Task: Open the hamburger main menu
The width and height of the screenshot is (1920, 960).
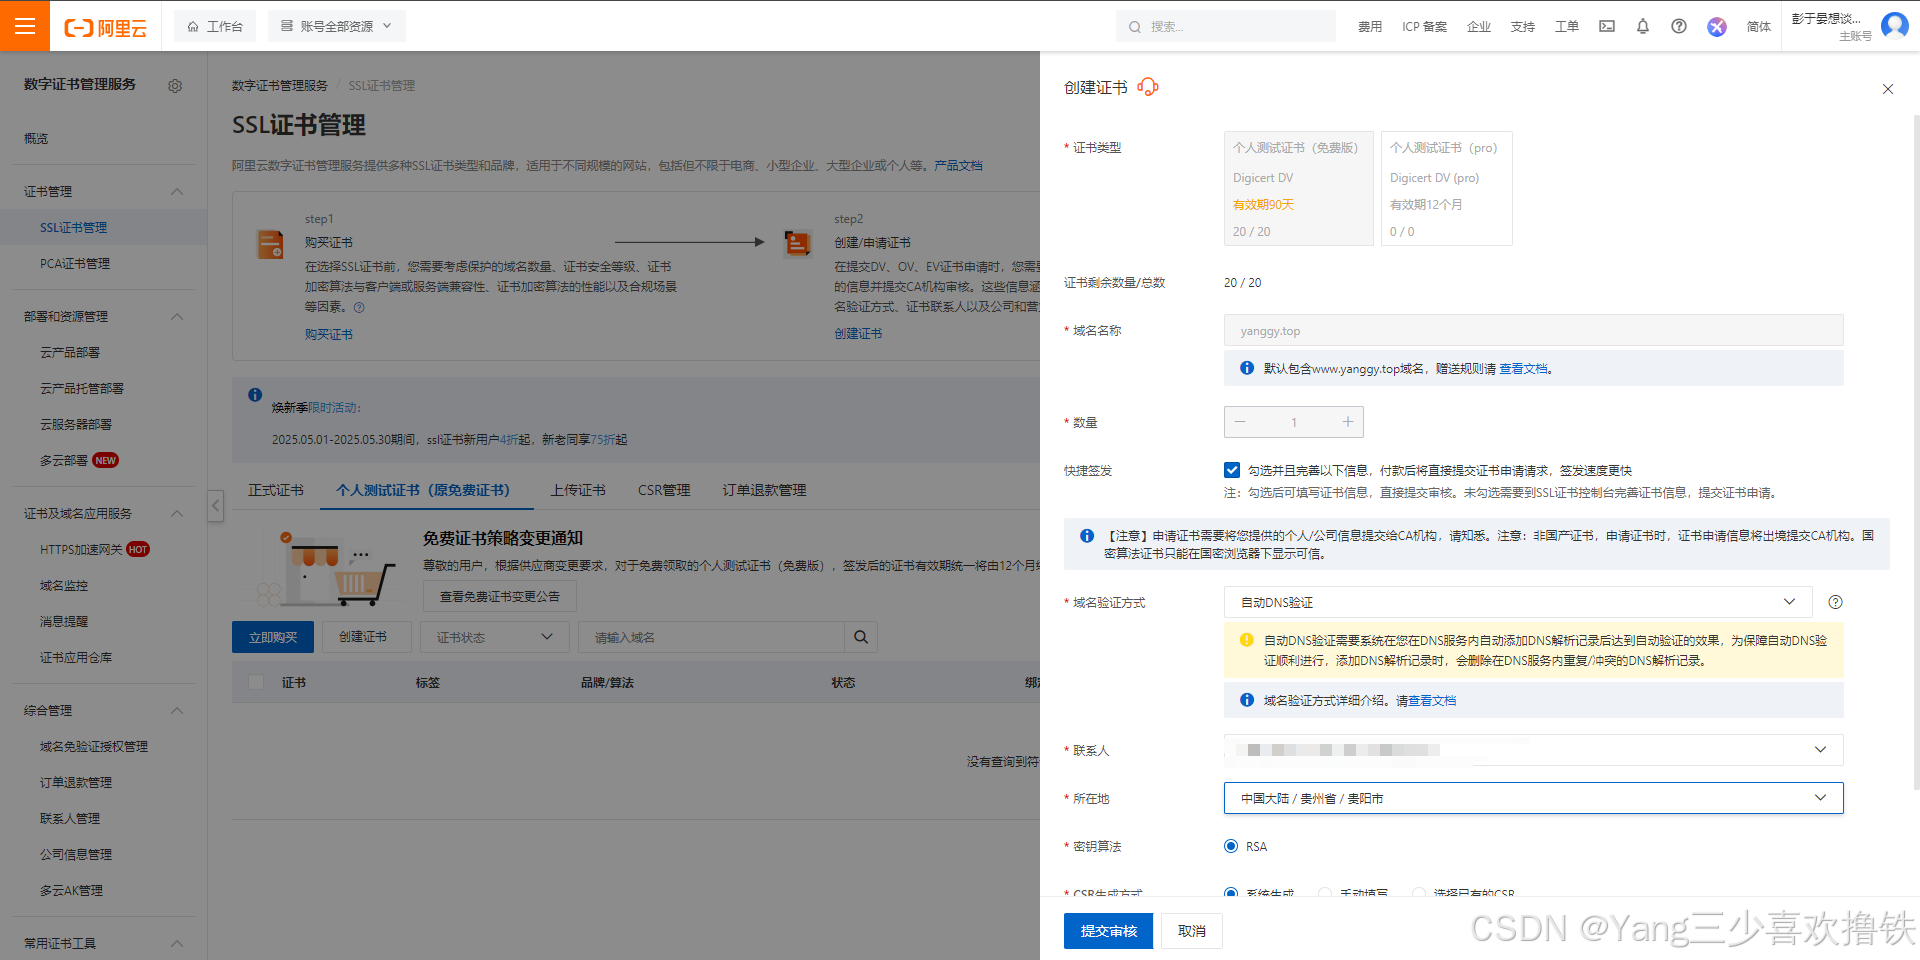Action: coord(25,26)
